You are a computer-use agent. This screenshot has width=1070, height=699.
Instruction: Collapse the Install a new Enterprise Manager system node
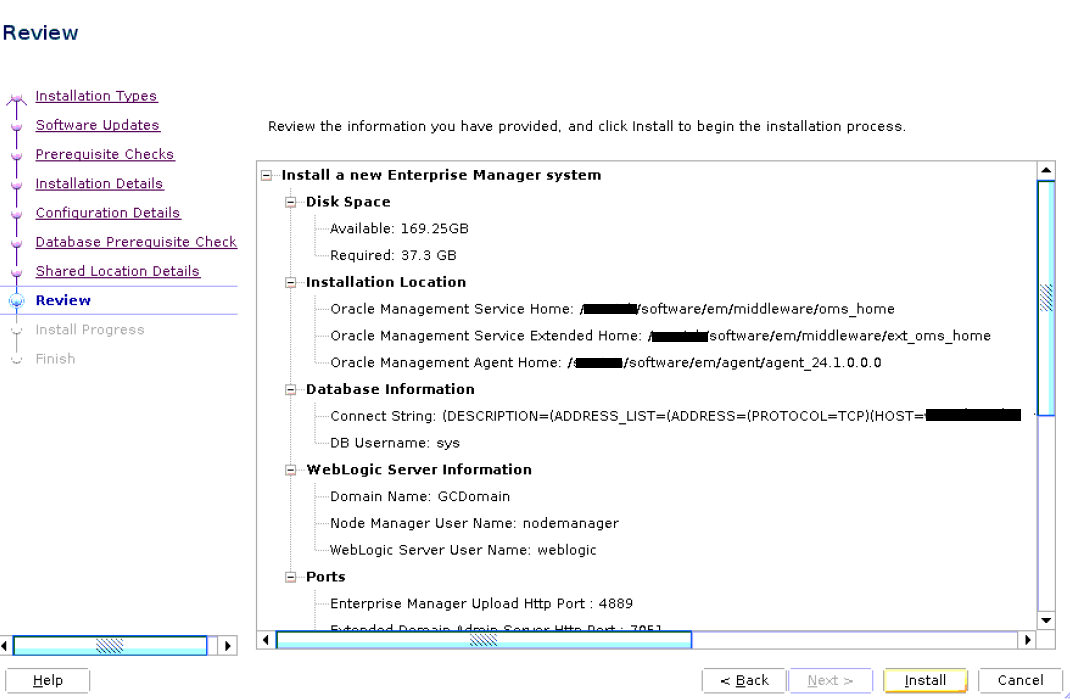pos(267,175)
